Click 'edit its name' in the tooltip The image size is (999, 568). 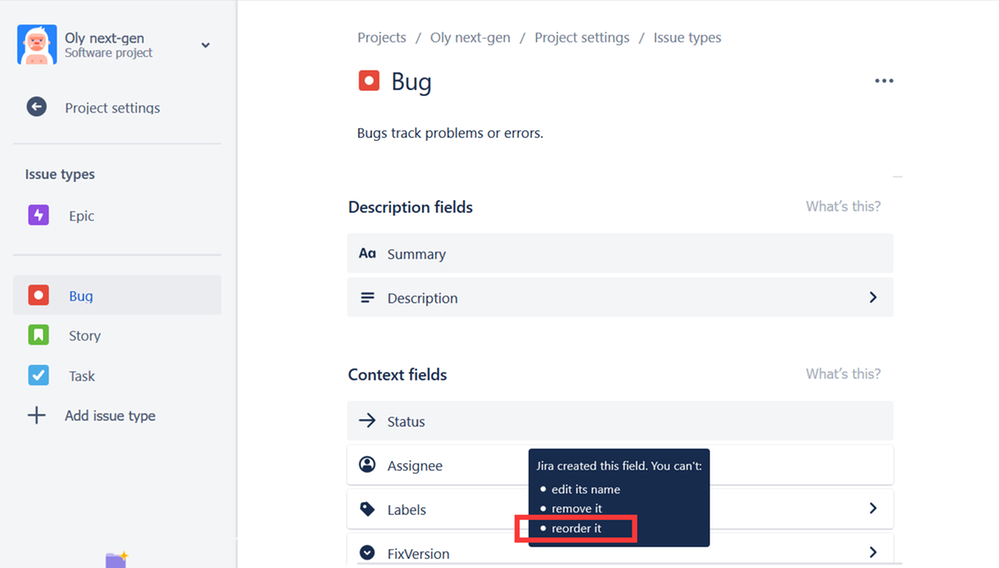tap(586, 490)
